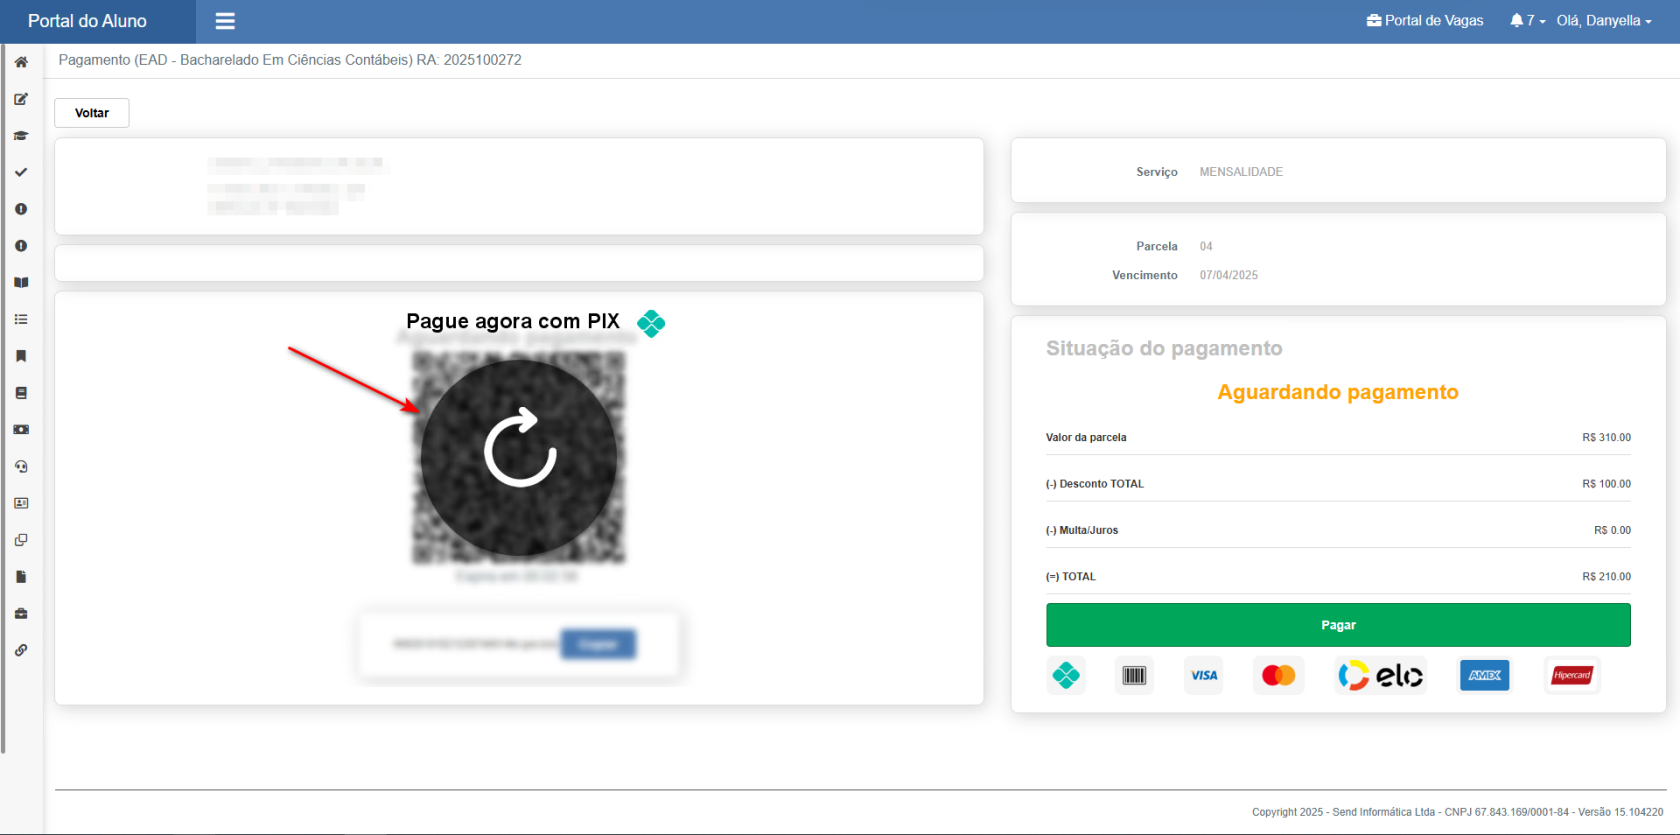
Task: Choose the Hipercard icon
Action: (x=1572, y=676)
